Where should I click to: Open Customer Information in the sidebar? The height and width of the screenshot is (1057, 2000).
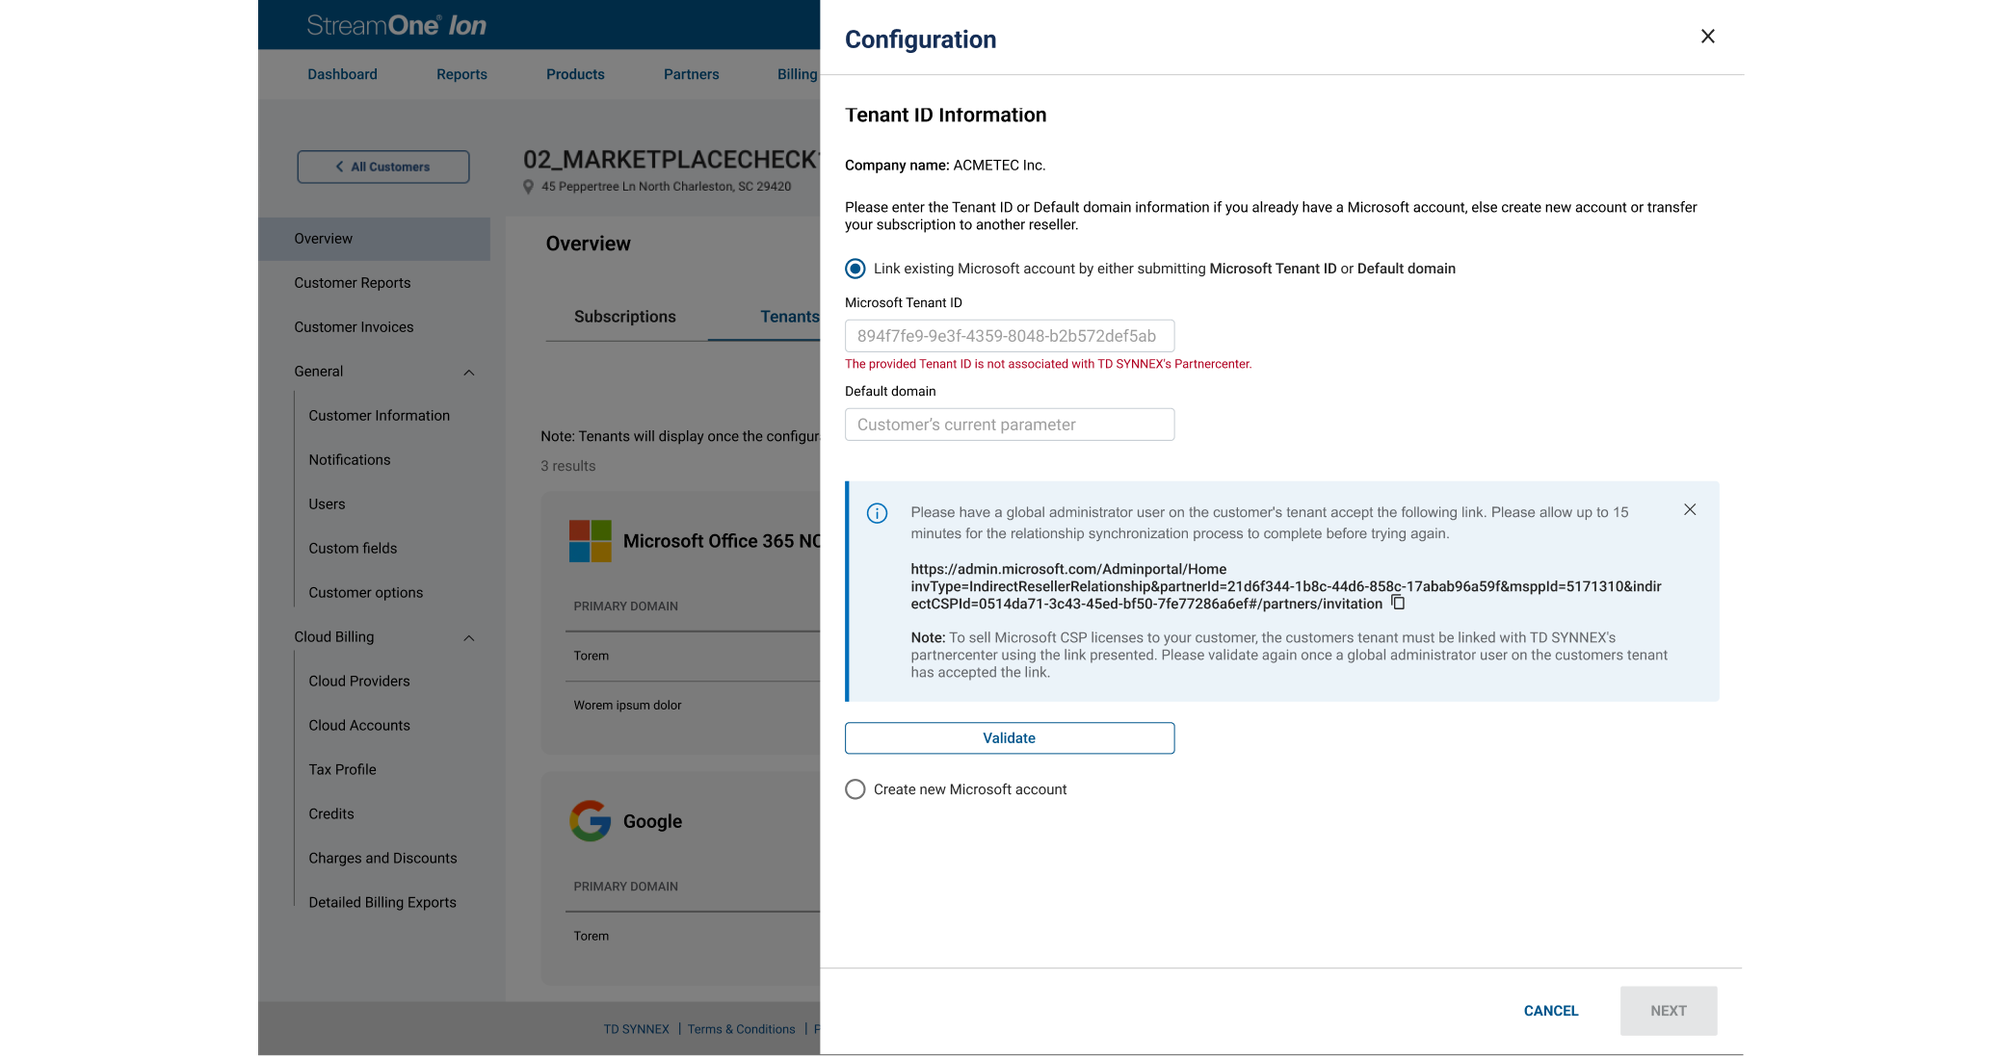point(379,416)
